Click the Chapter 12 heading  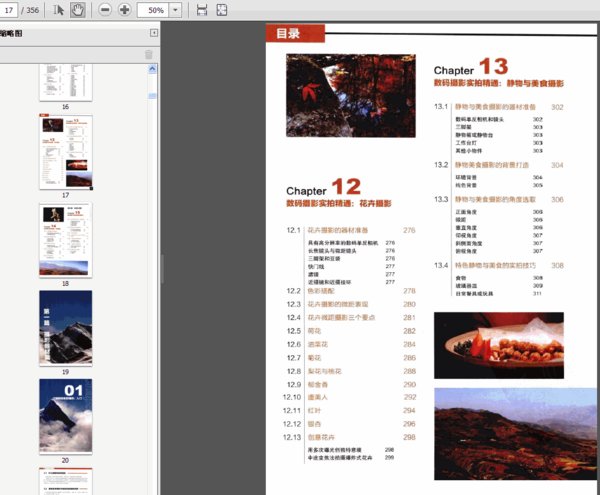323,187
